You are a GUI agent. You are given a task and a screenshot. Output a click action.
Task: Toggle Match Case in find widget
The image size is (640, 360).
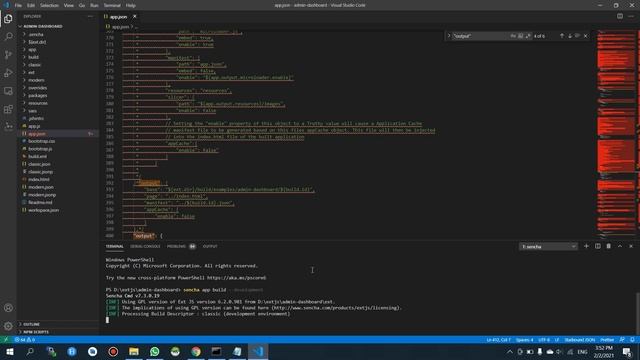[x=513, y=36]
